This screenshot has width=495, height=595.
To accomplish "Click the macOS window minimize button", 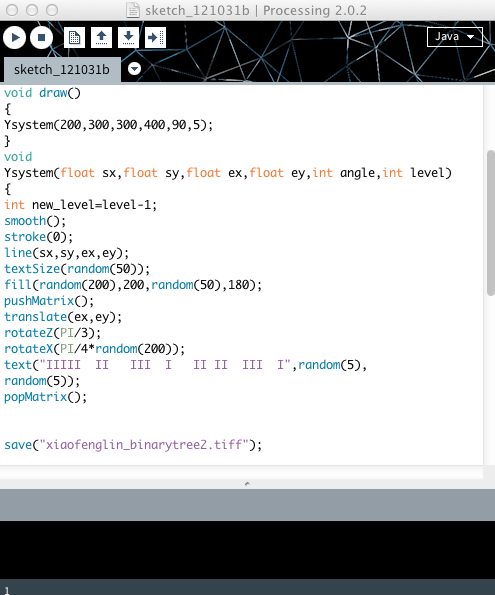I will [32, 10].
